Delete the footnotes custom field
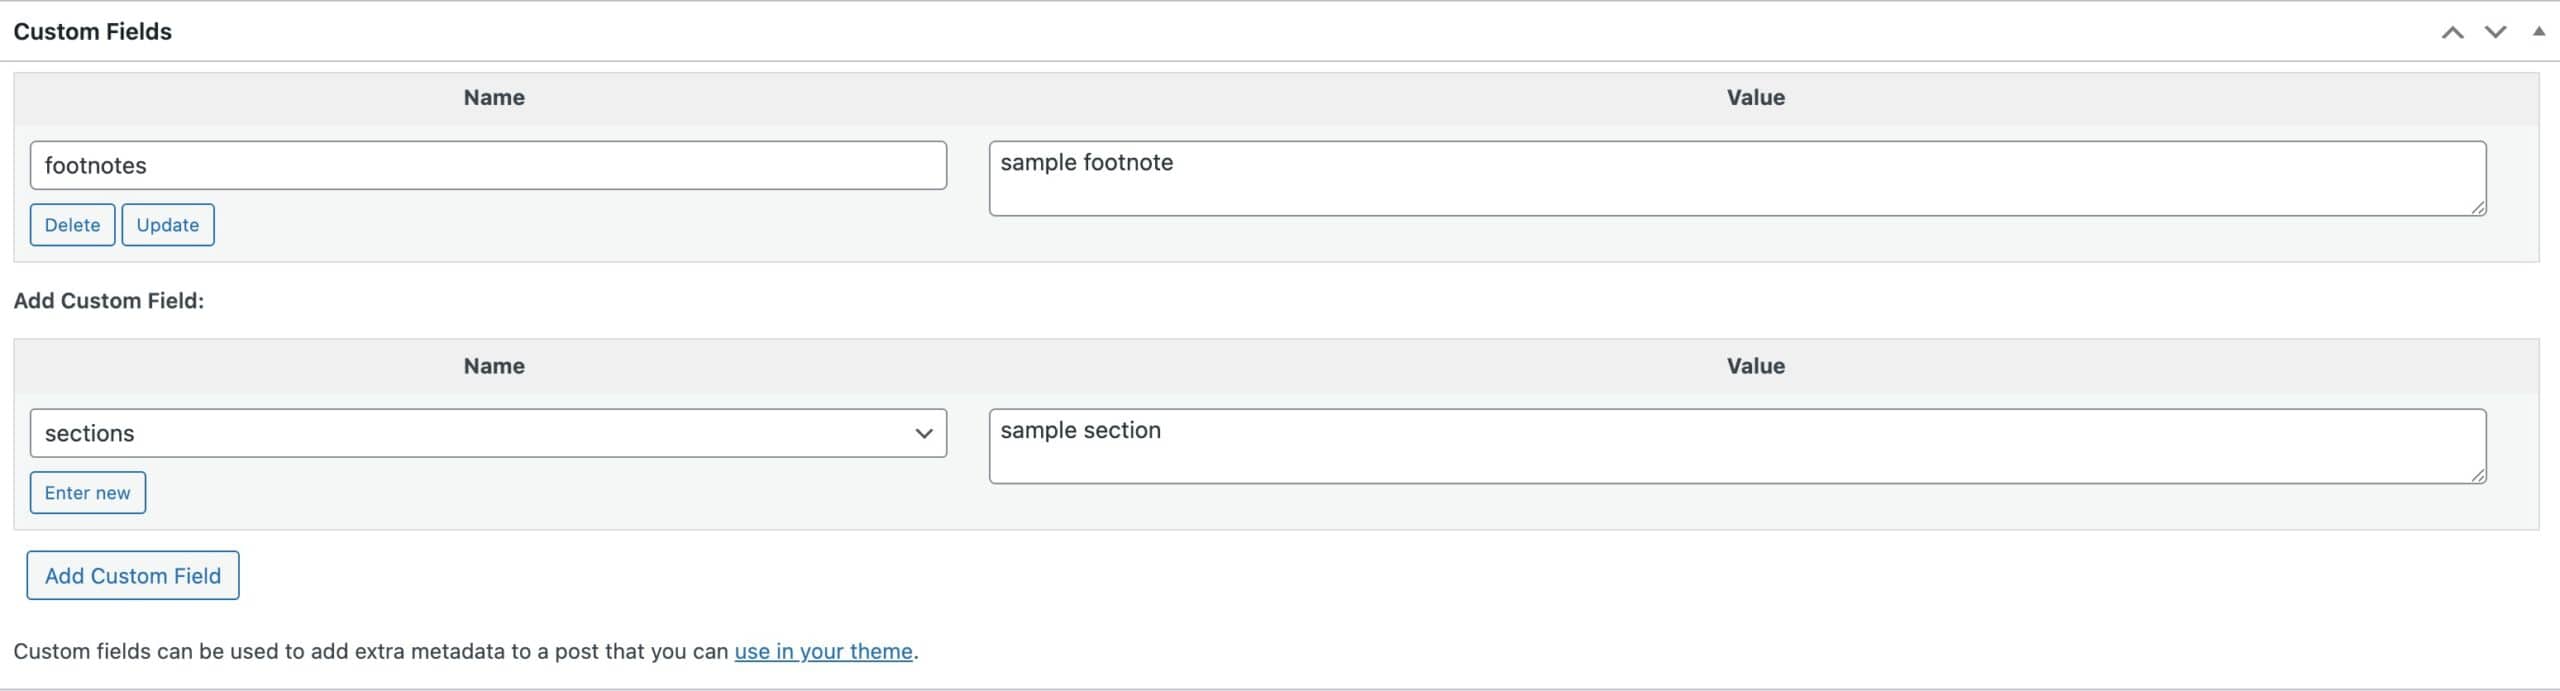Viewport: 2560px width, 691px height. click(72, 224)
